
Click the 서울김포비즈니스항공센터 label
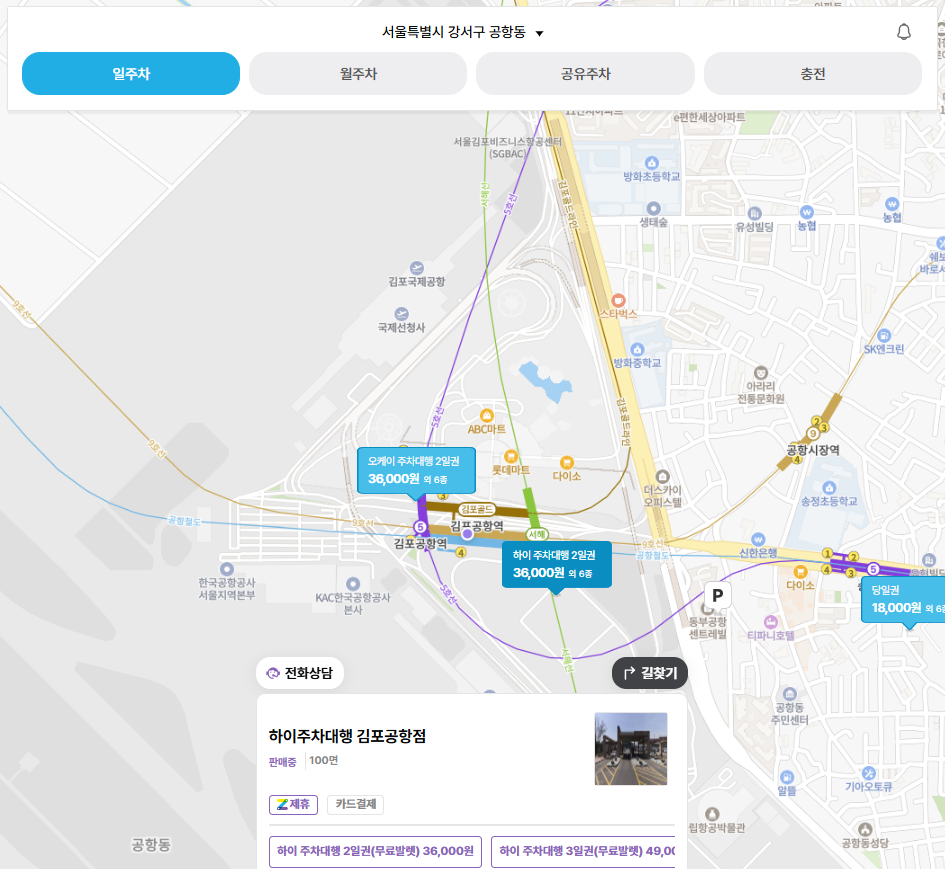507,148
